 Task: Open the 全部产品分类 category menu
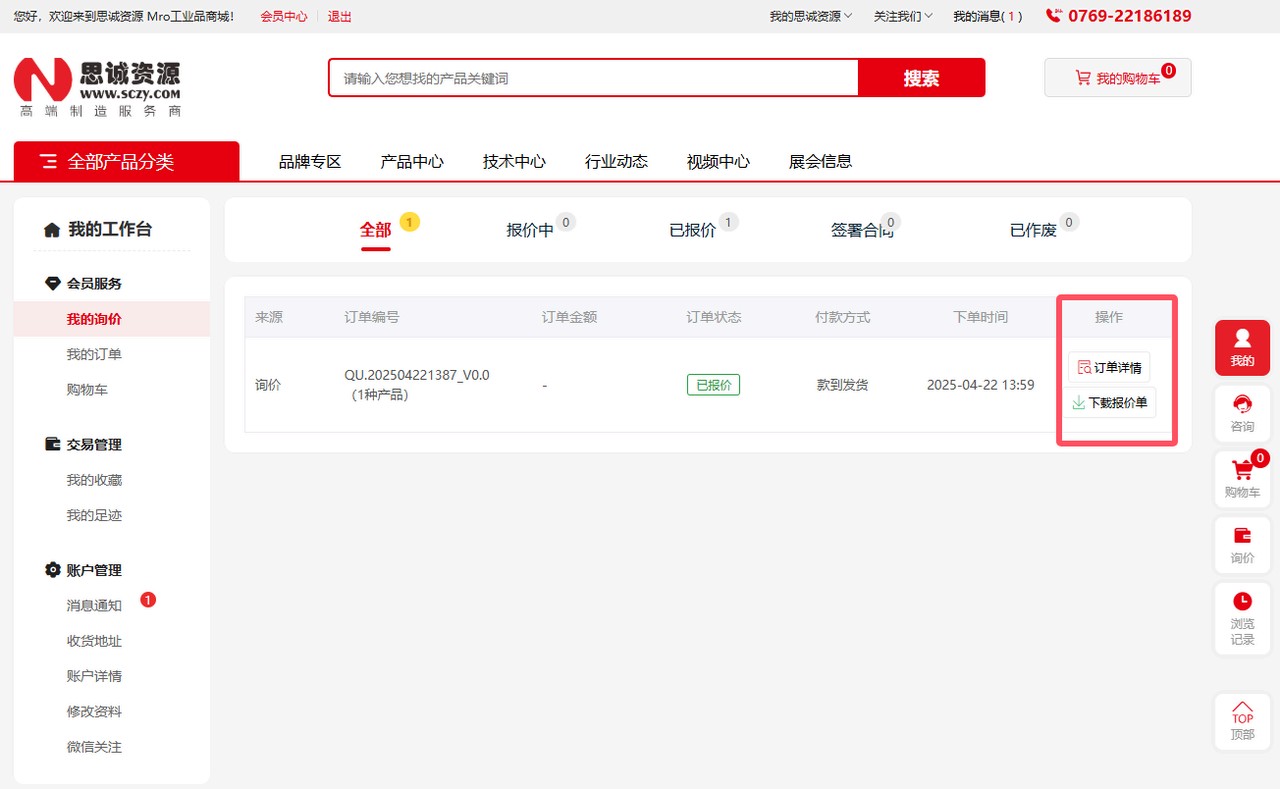click(126, 162)
